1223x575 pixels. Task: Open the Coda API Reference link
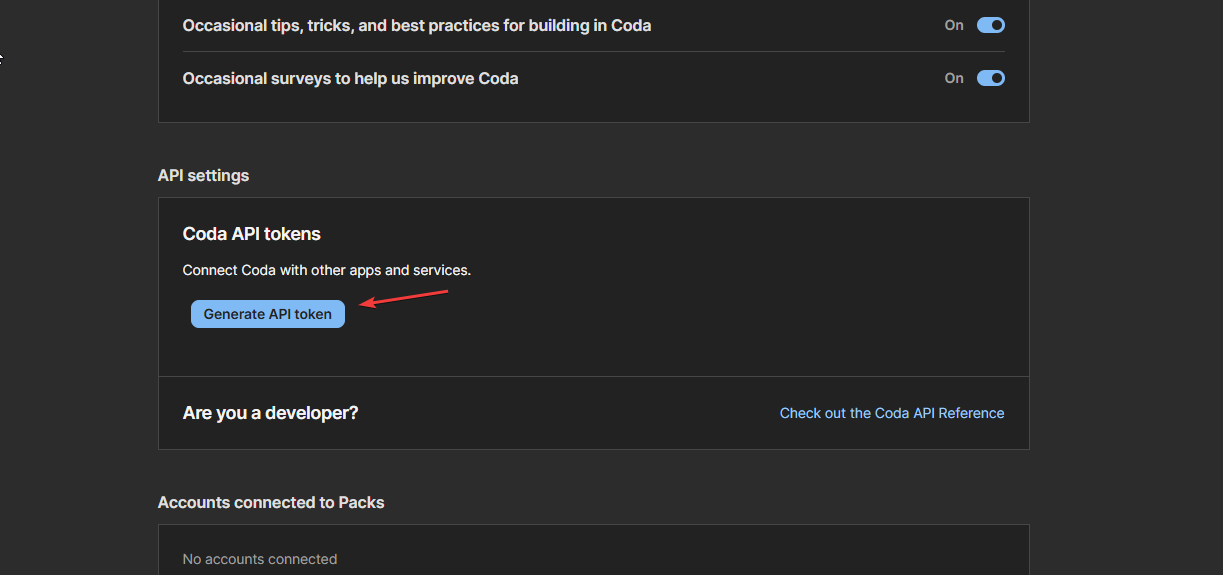[x=892, y=413]
